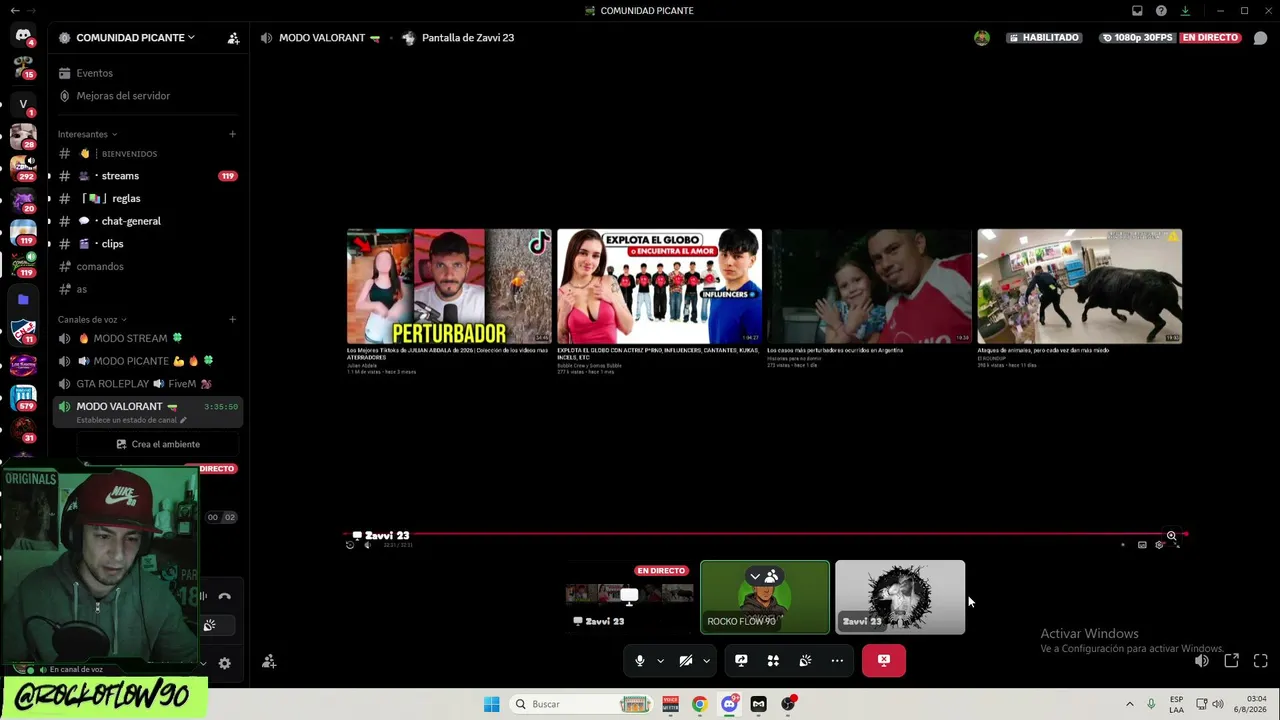
Task: Invite members to COMUNIDAD PICANTE server
Action: coord(233,38)
